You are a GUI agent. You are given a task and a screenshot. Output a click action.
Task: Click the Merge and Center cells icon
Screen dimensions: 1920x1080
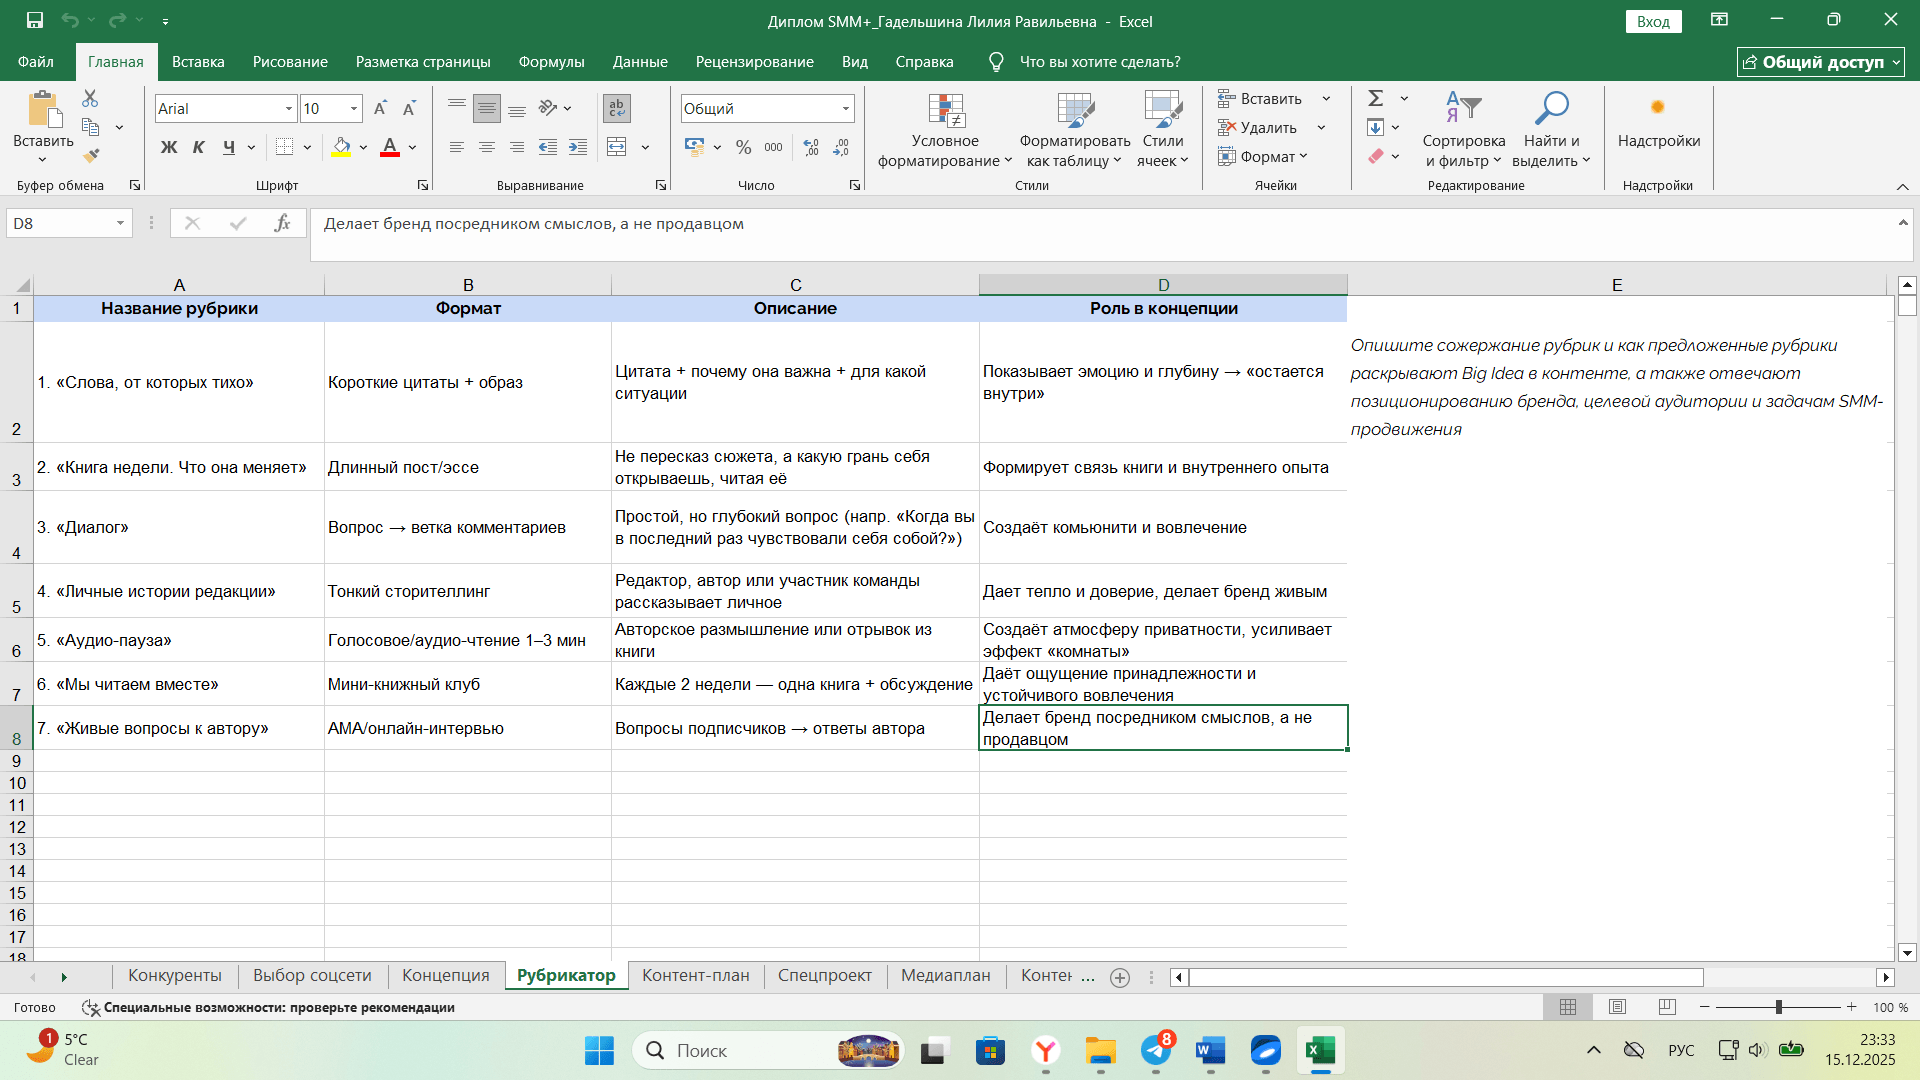tap(617, 147)
